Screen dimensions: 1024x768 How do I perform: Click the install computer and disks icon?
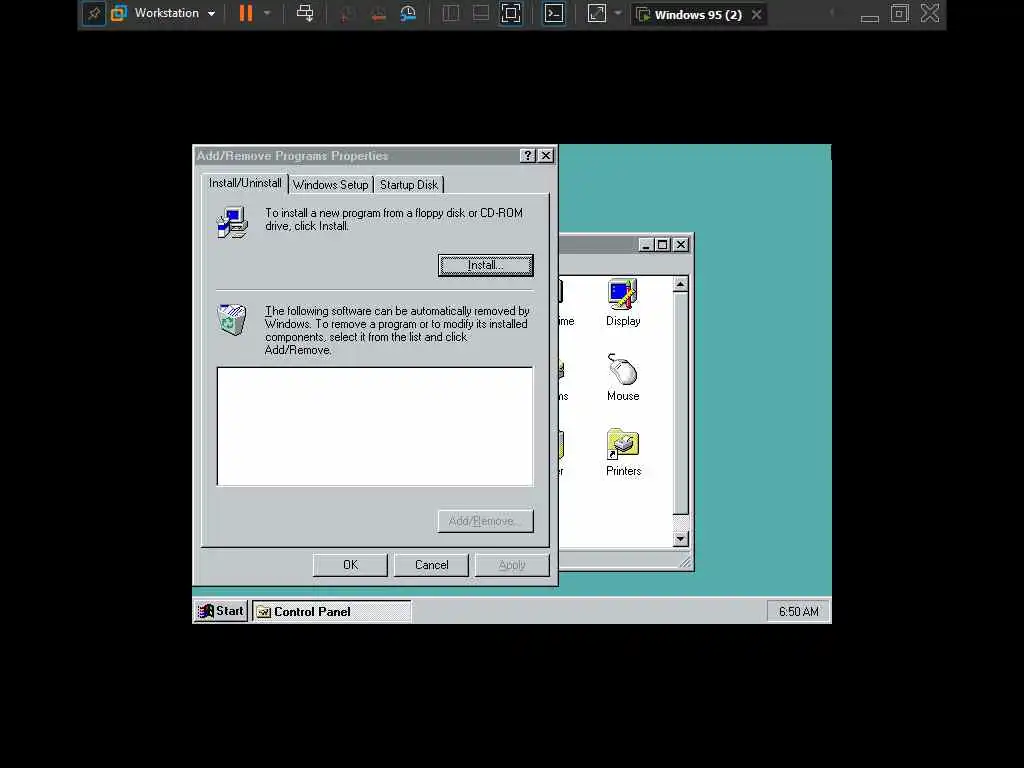click(x=232, y=222)
